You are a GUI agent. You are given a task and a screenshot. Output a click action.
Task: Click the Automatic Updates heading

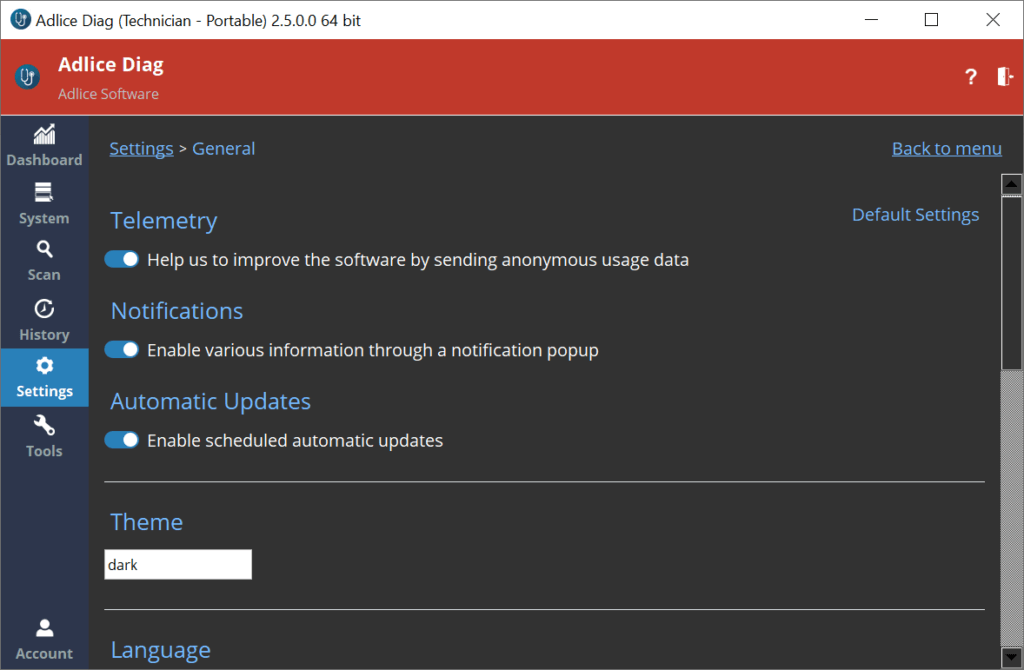[x=210, y=401]
